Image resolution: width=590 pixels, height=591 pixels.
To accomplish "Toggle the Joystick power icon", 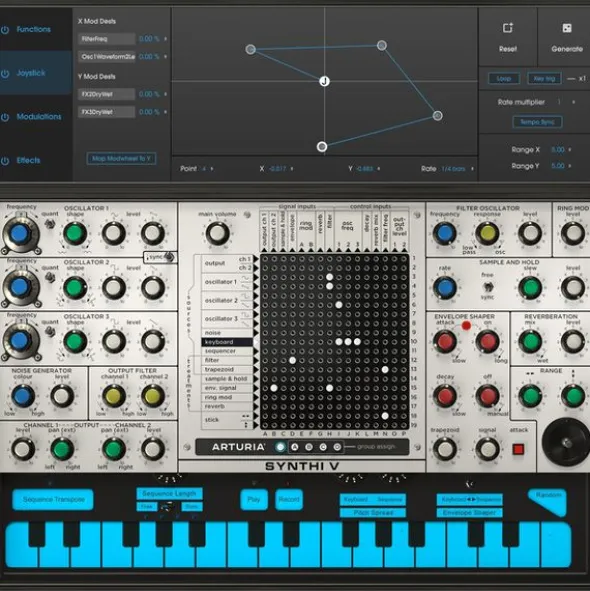I will [5, 73].
